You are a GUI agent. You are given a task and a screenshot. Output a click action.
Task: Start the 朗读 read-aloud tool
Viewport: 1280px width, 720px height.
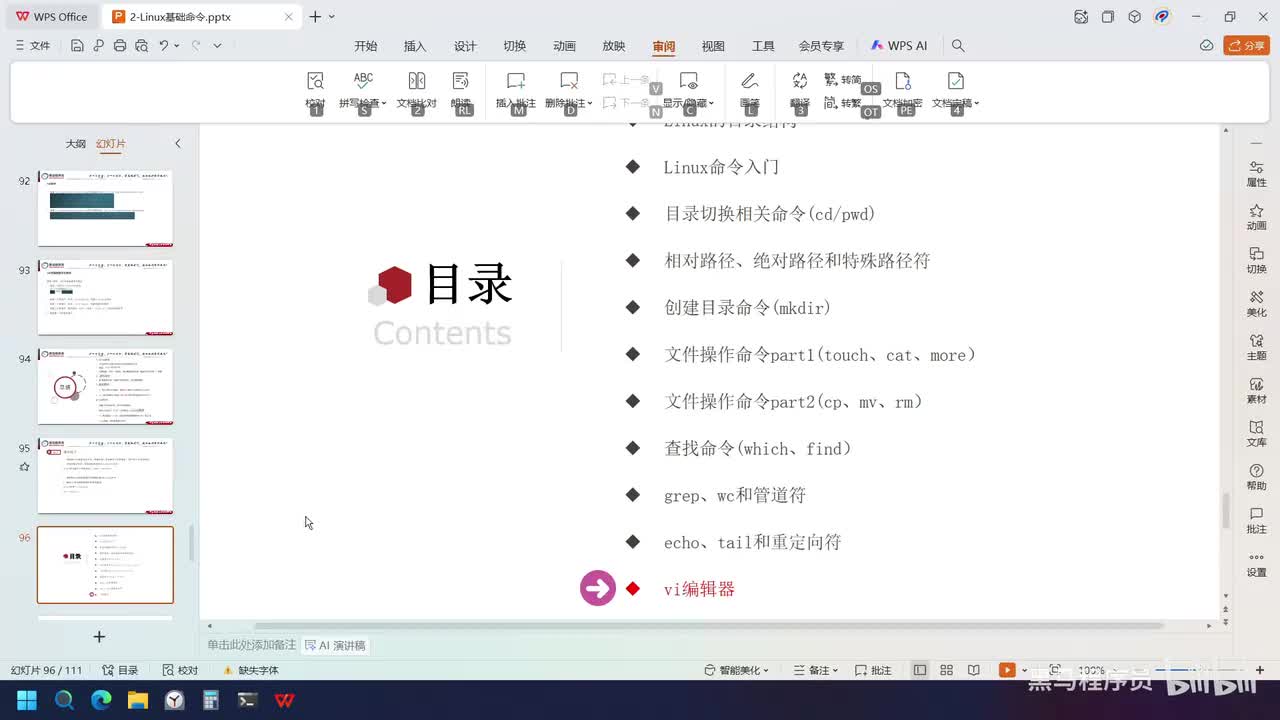[461, 90]
